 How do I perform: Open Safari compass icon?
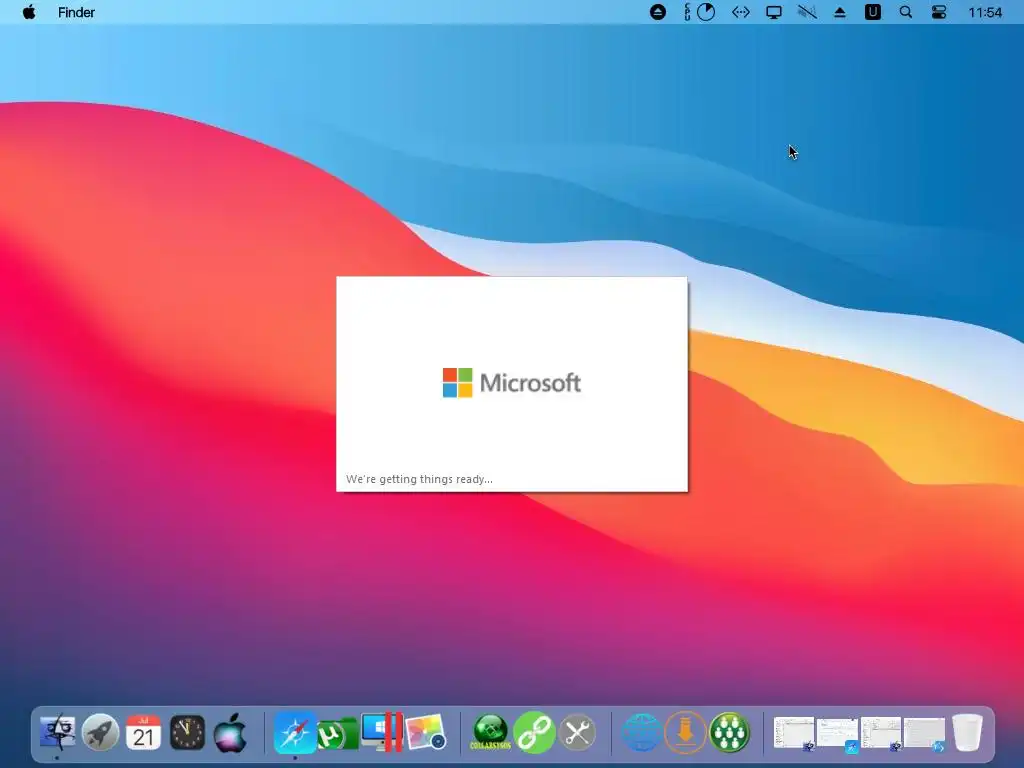pos(295,732)
